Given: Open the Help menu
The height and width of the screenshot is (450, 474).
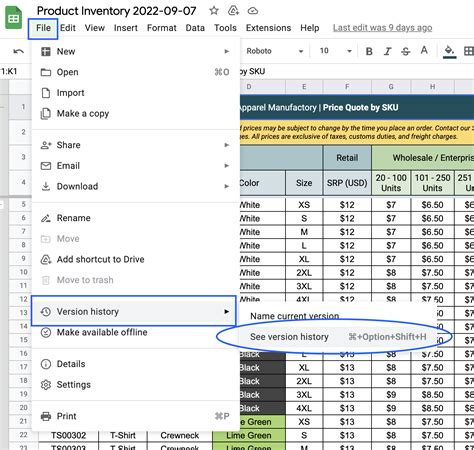Looking at the screenshot, I should 310,28.
